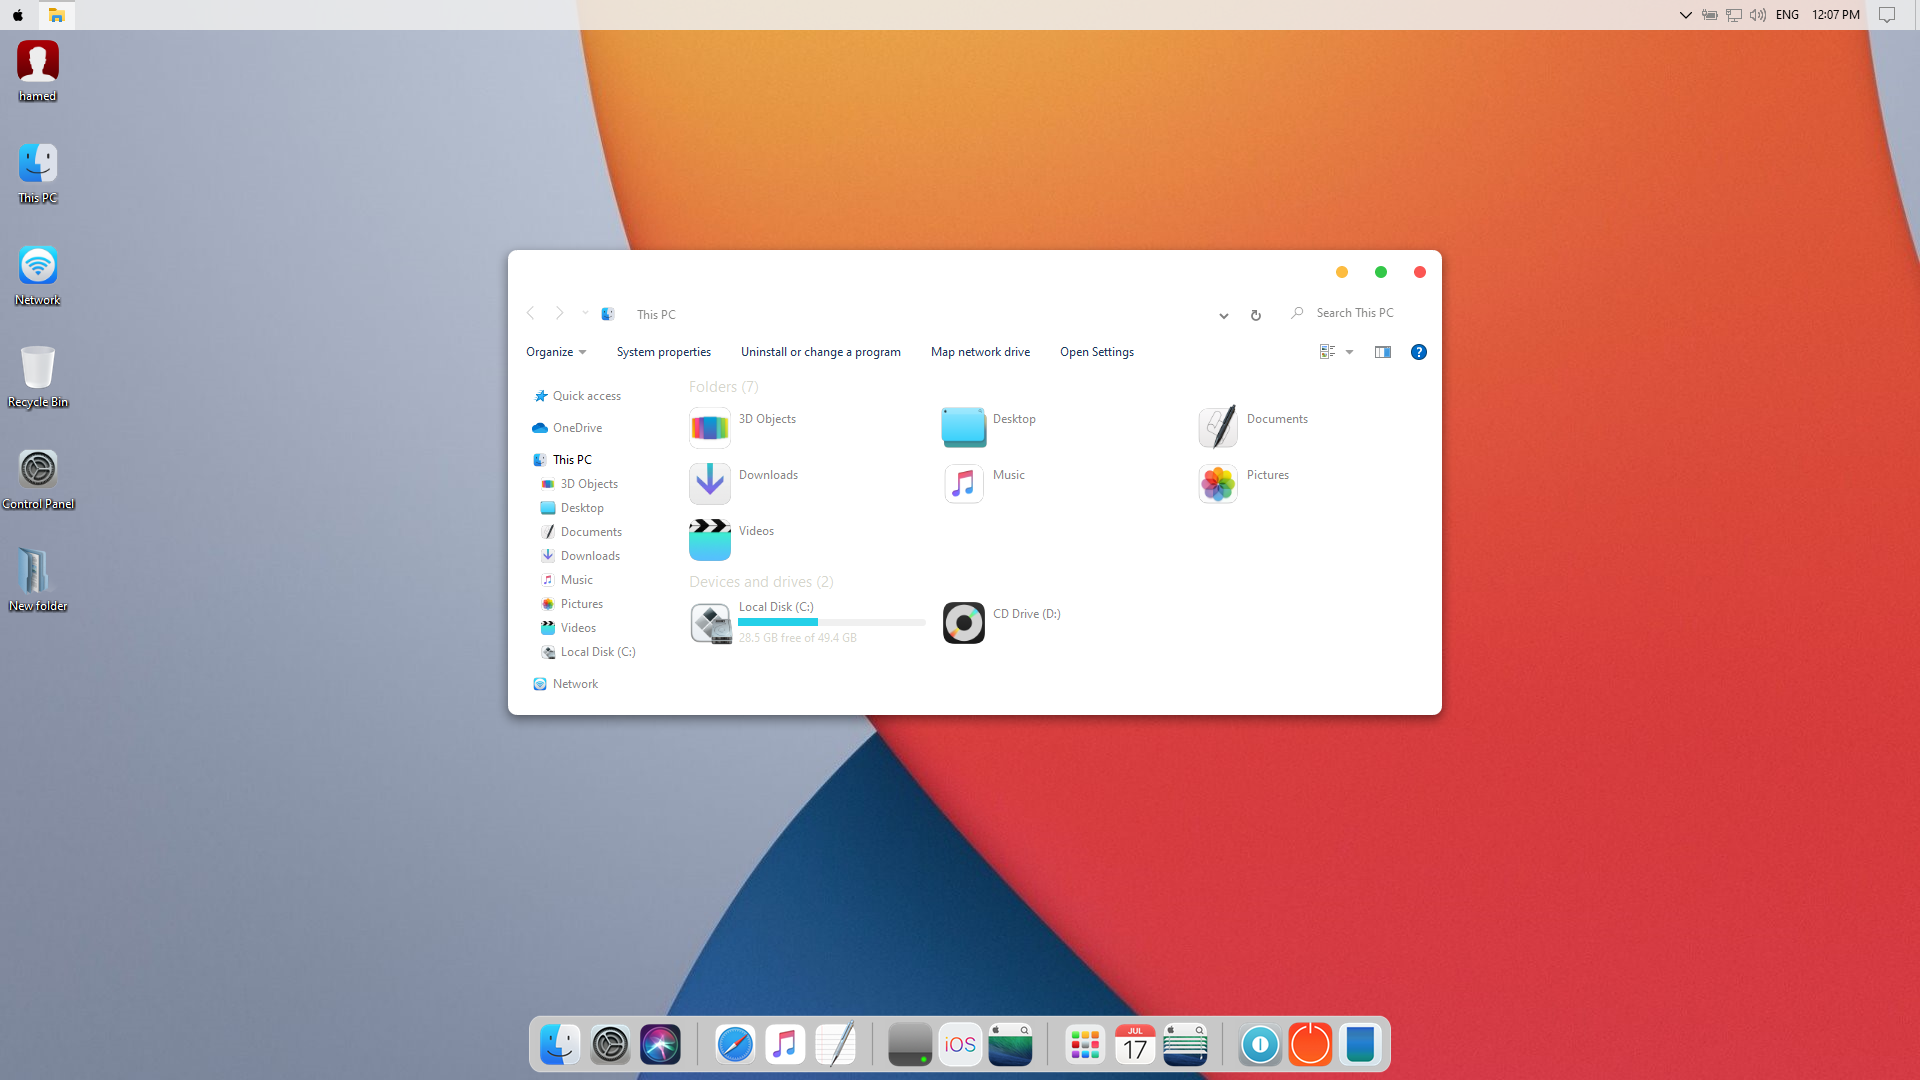Click the orange power icon in dock
1920x1080 pixels.
pos(1310,1045)
